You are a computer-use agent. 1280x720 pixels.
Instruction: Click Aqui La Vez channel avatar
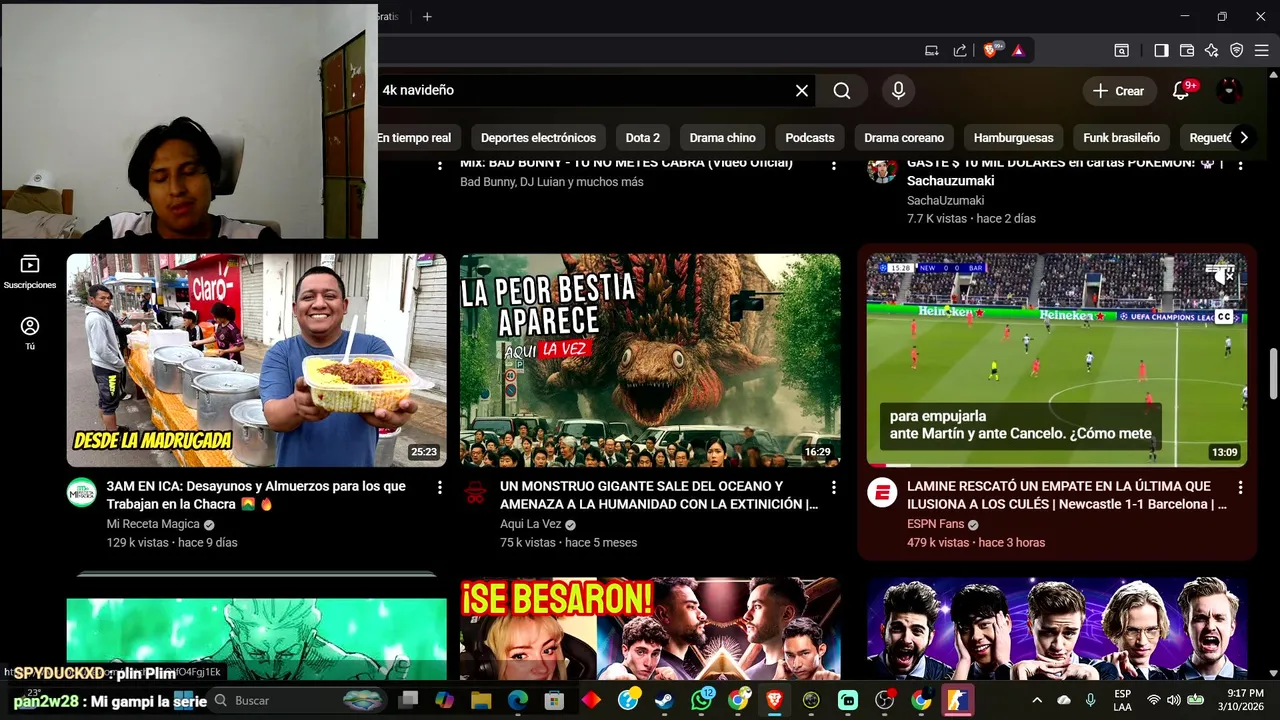(x=475, y=493)
